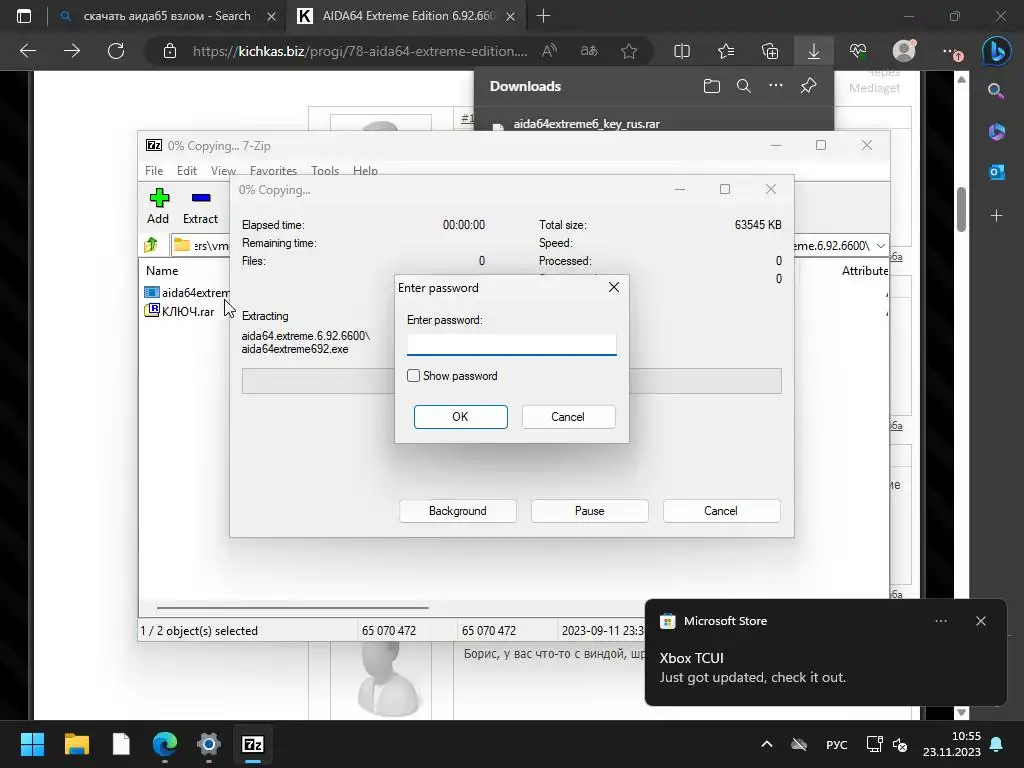Open the 7-Zip Help menu

click(x=365, y=170)
